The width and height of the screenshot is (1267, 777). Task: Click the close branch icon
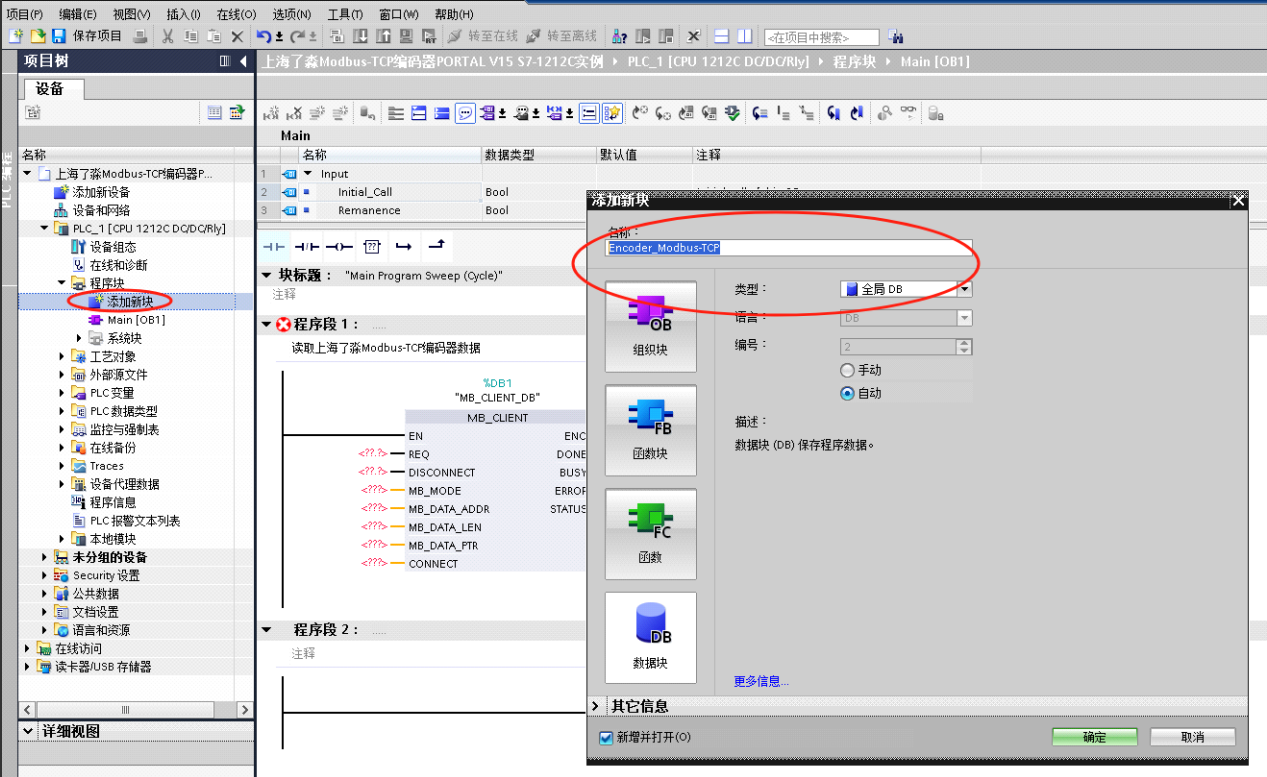(436, 245)
